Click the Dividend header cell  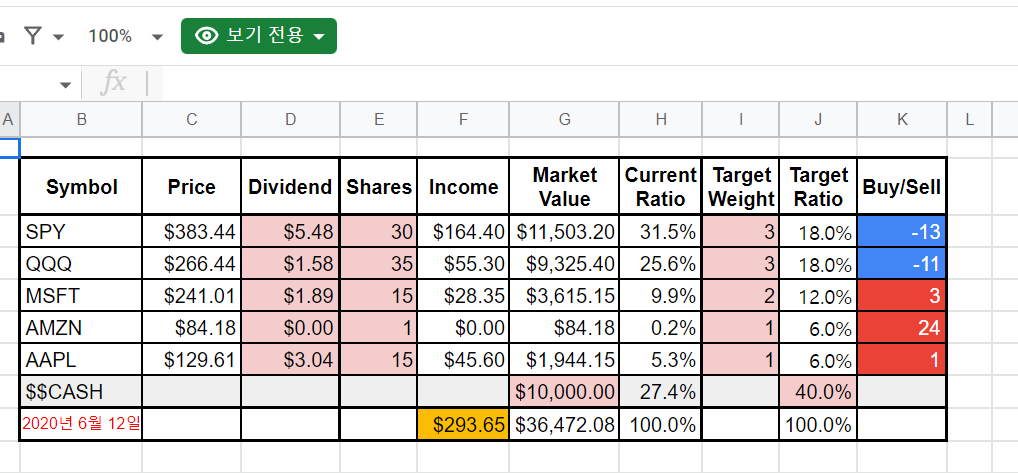290,186
